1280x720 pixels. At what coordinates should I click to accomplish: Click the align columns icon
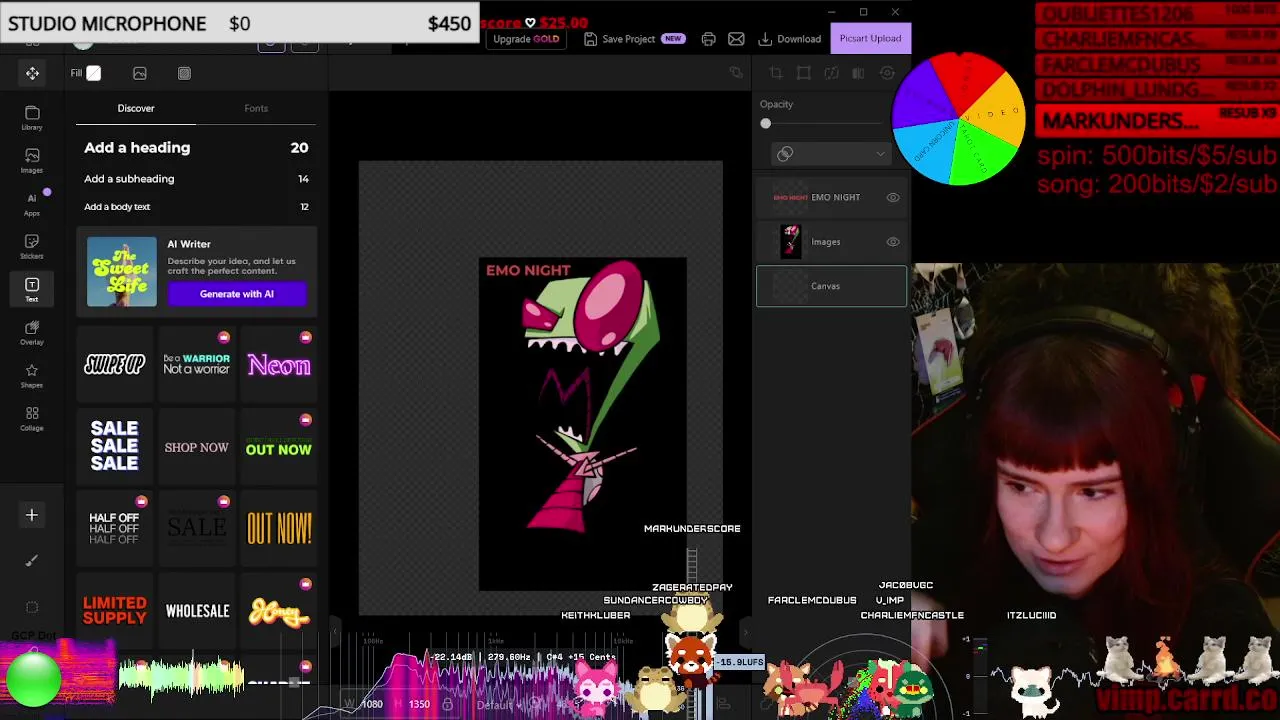[858, 73]
